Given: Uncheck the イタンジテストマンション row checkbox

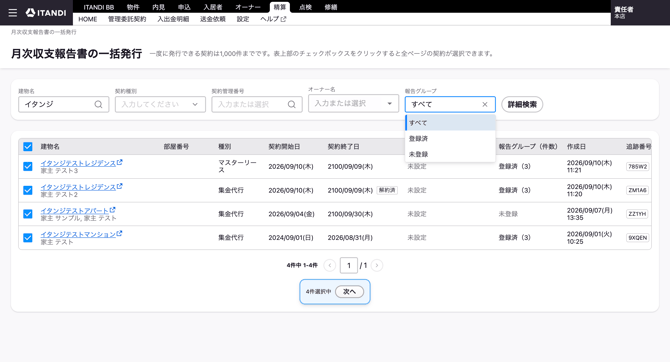Looking at the screenshot, I should pyautogui.click(x=28, y=238).
